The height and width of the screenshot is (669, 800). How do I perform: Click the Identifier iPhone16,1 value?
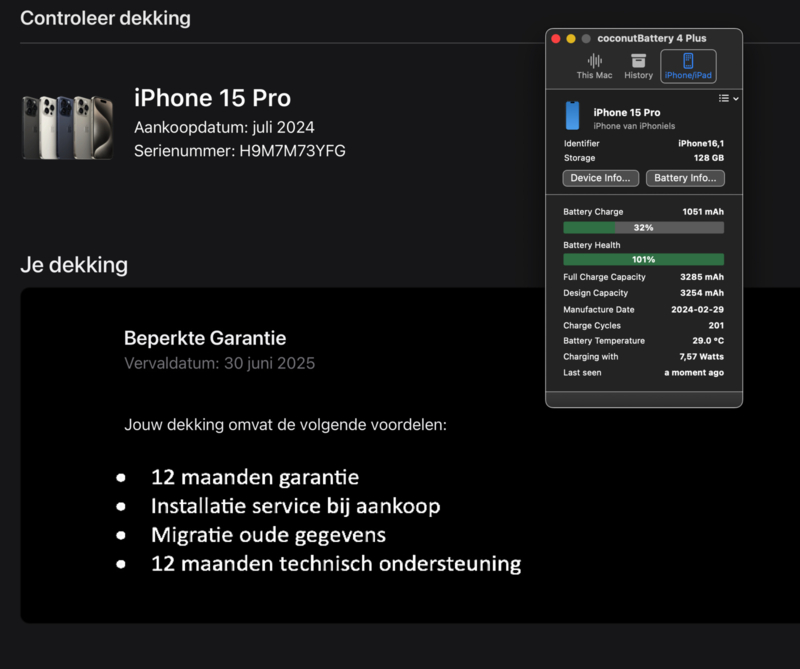[701, 143]
